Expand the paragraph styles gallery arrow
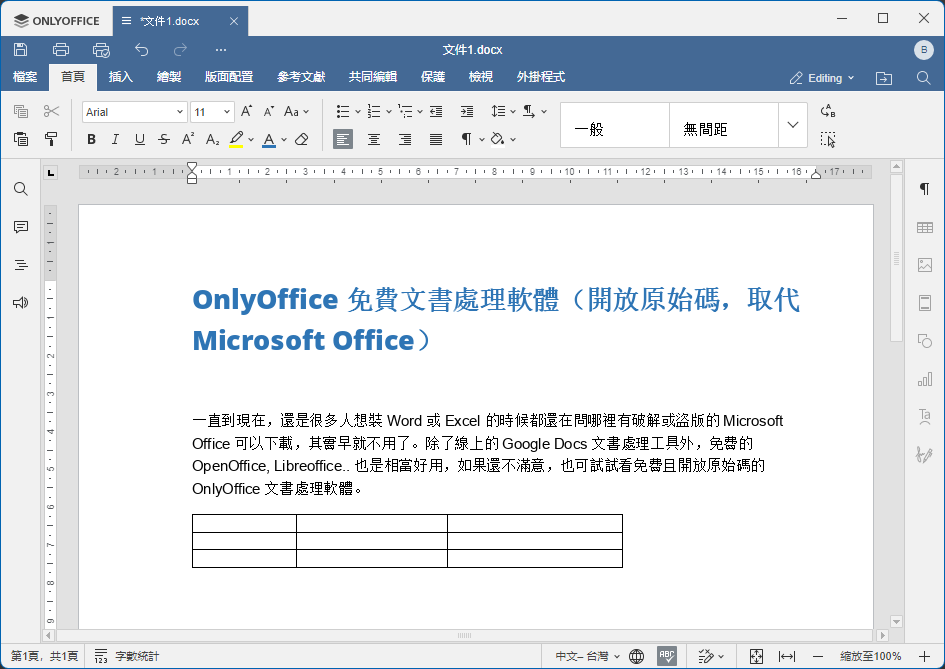The width and height of the screenshot is (945, 669). (792, 125)
